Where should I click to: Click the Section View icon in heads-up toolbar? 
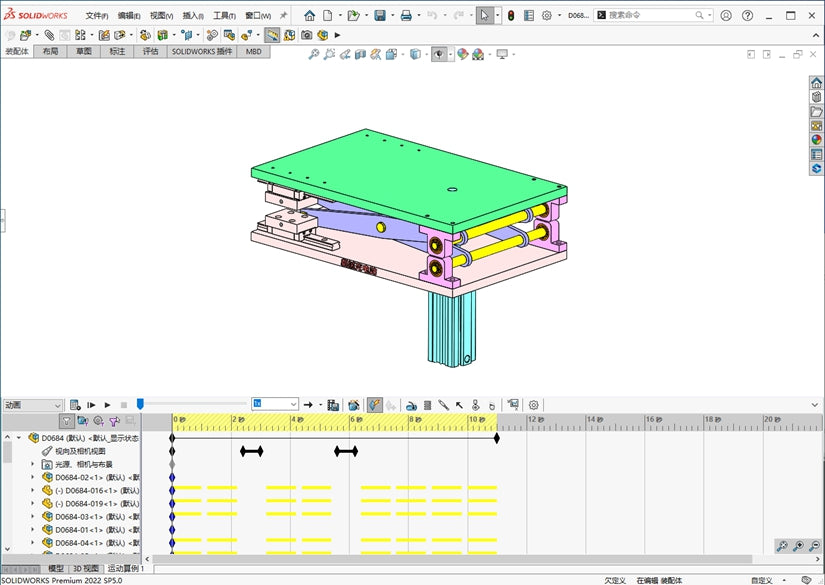(360, 54)
